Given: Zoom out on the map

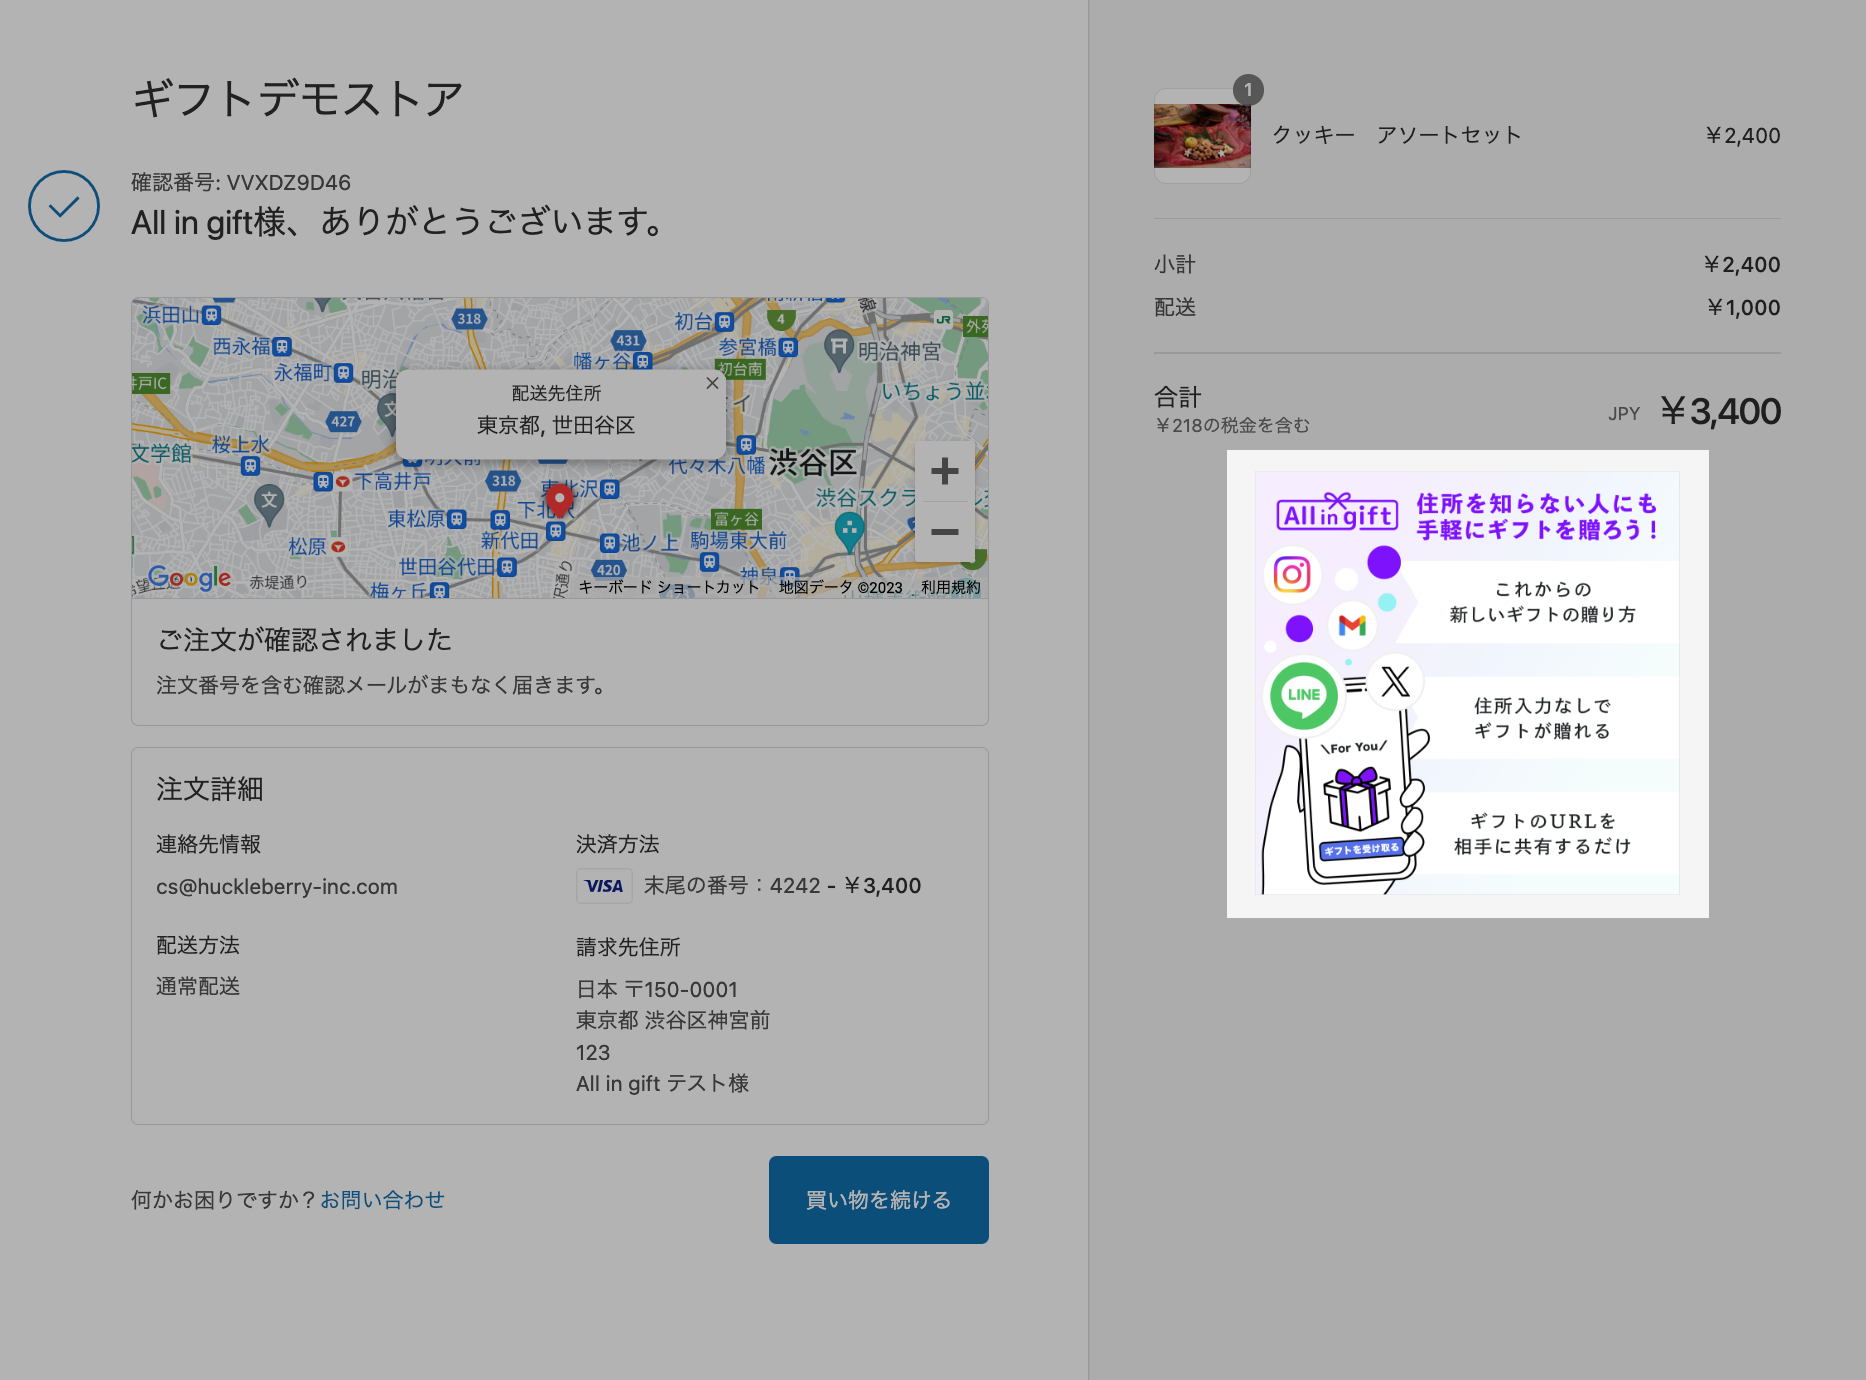Looking at the screenshot, I should coord(944,532).
